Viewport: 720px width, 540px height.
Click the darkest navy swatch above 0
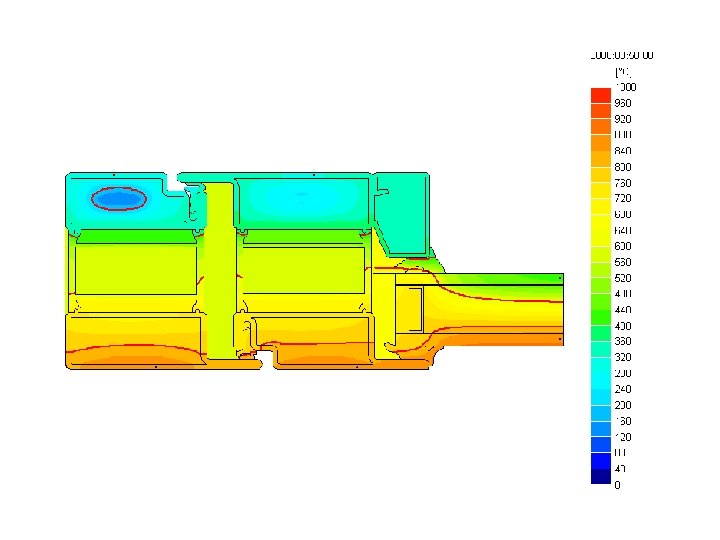coord(601,476)
